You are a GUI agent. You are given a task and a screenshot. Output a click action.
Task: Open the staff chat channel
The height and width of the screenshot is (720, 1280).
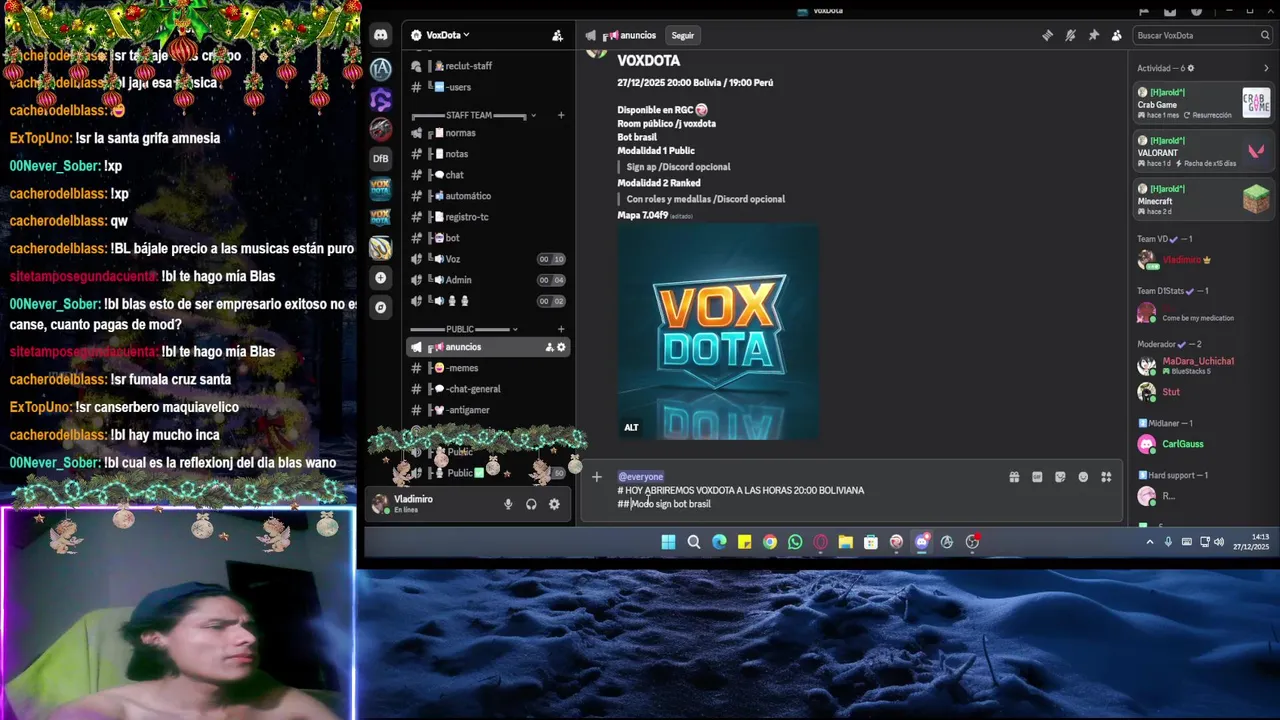coord(488,175)
